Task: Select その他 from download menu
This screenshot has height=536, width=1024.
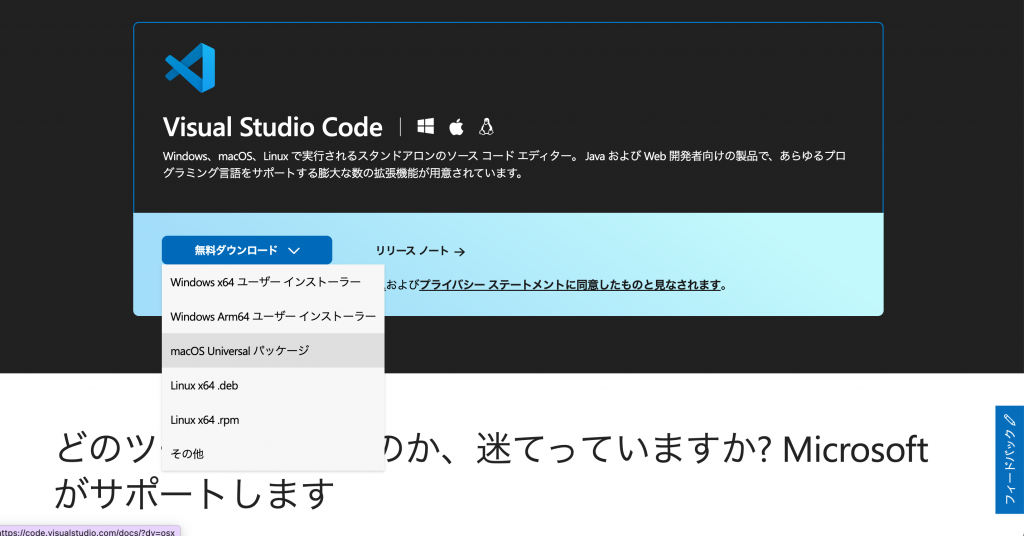Action: point(273,454)
